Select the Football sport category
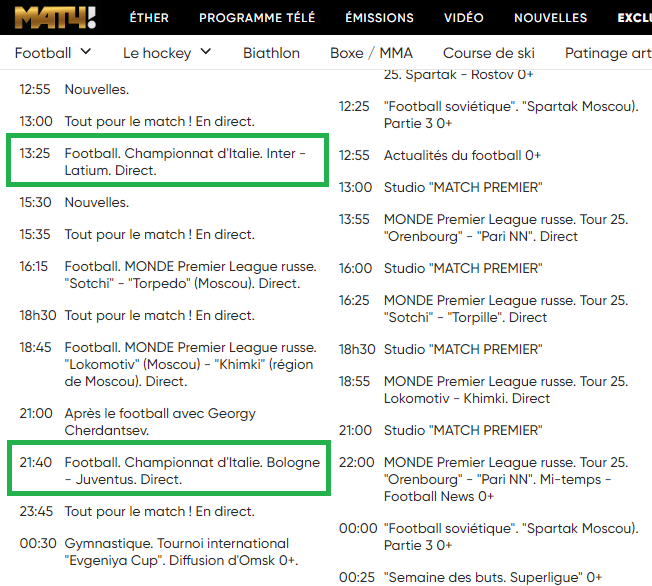This screenshot has height=586, width=652. (x=43, y=53)
